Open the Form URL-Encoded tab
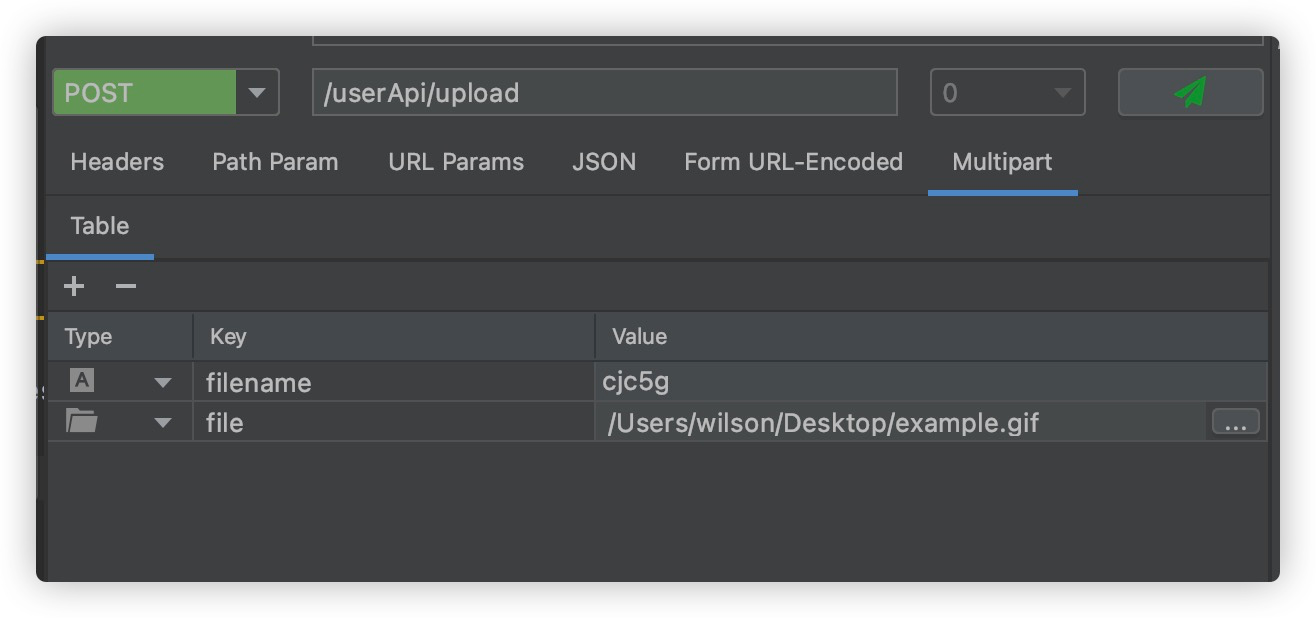This screenshot has height=618, width=1316. [x=793, y=162]
